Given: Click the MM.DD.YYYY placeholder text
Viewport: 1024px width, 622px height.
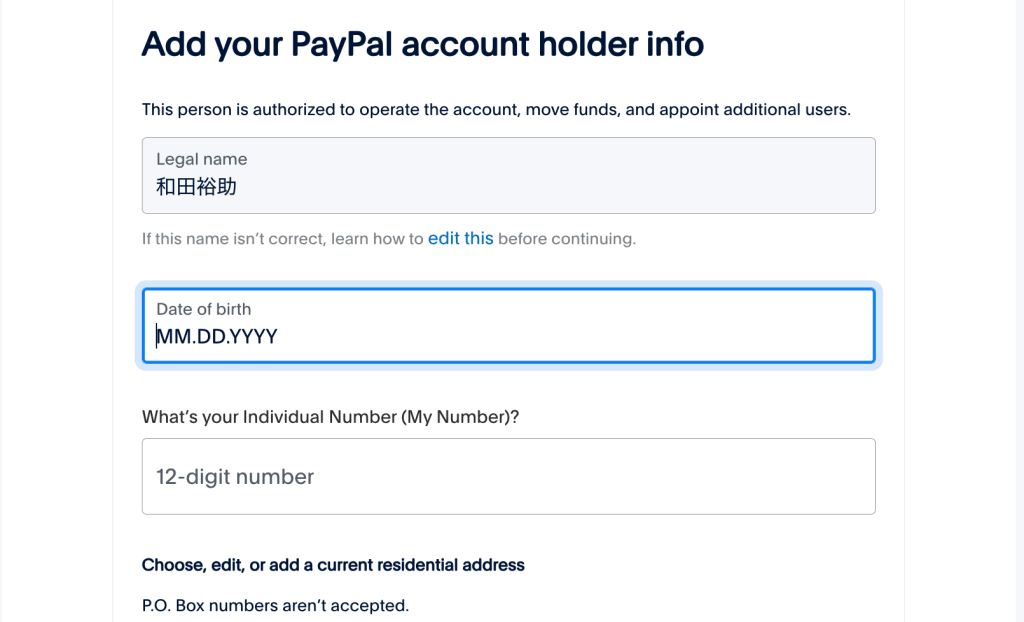Looking at the screenshot, I should click(217, 337).
